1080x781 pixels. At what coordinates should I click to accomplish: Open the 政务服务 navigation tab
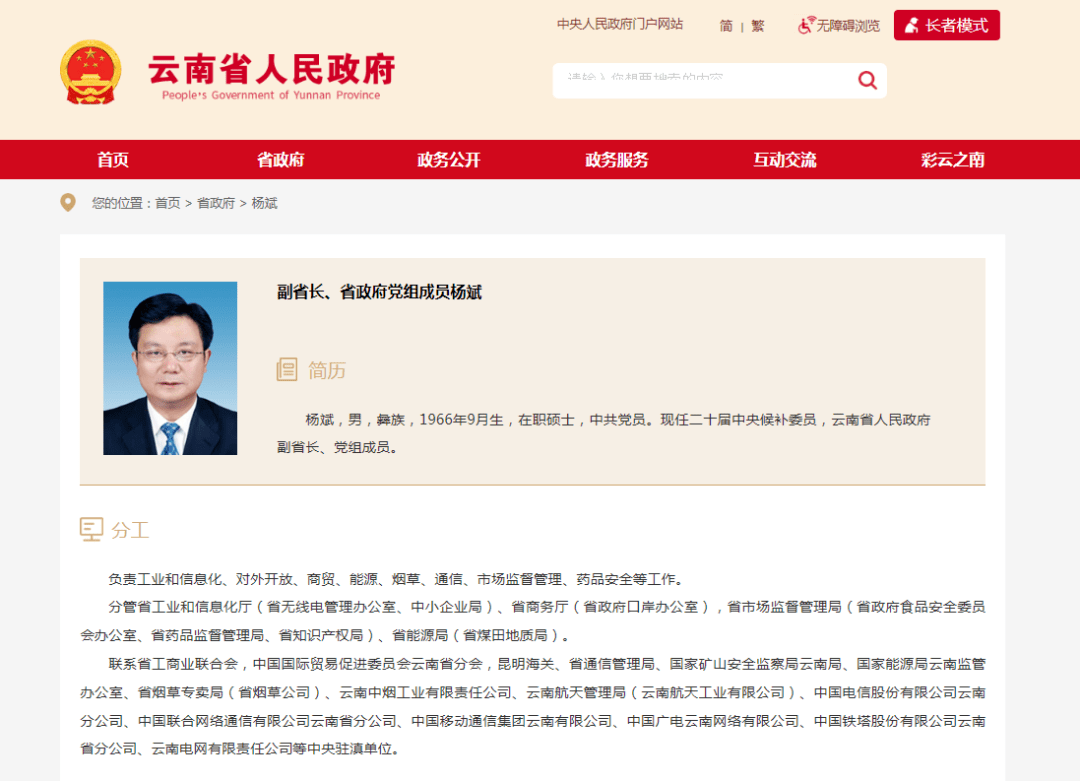pos(616,160)
